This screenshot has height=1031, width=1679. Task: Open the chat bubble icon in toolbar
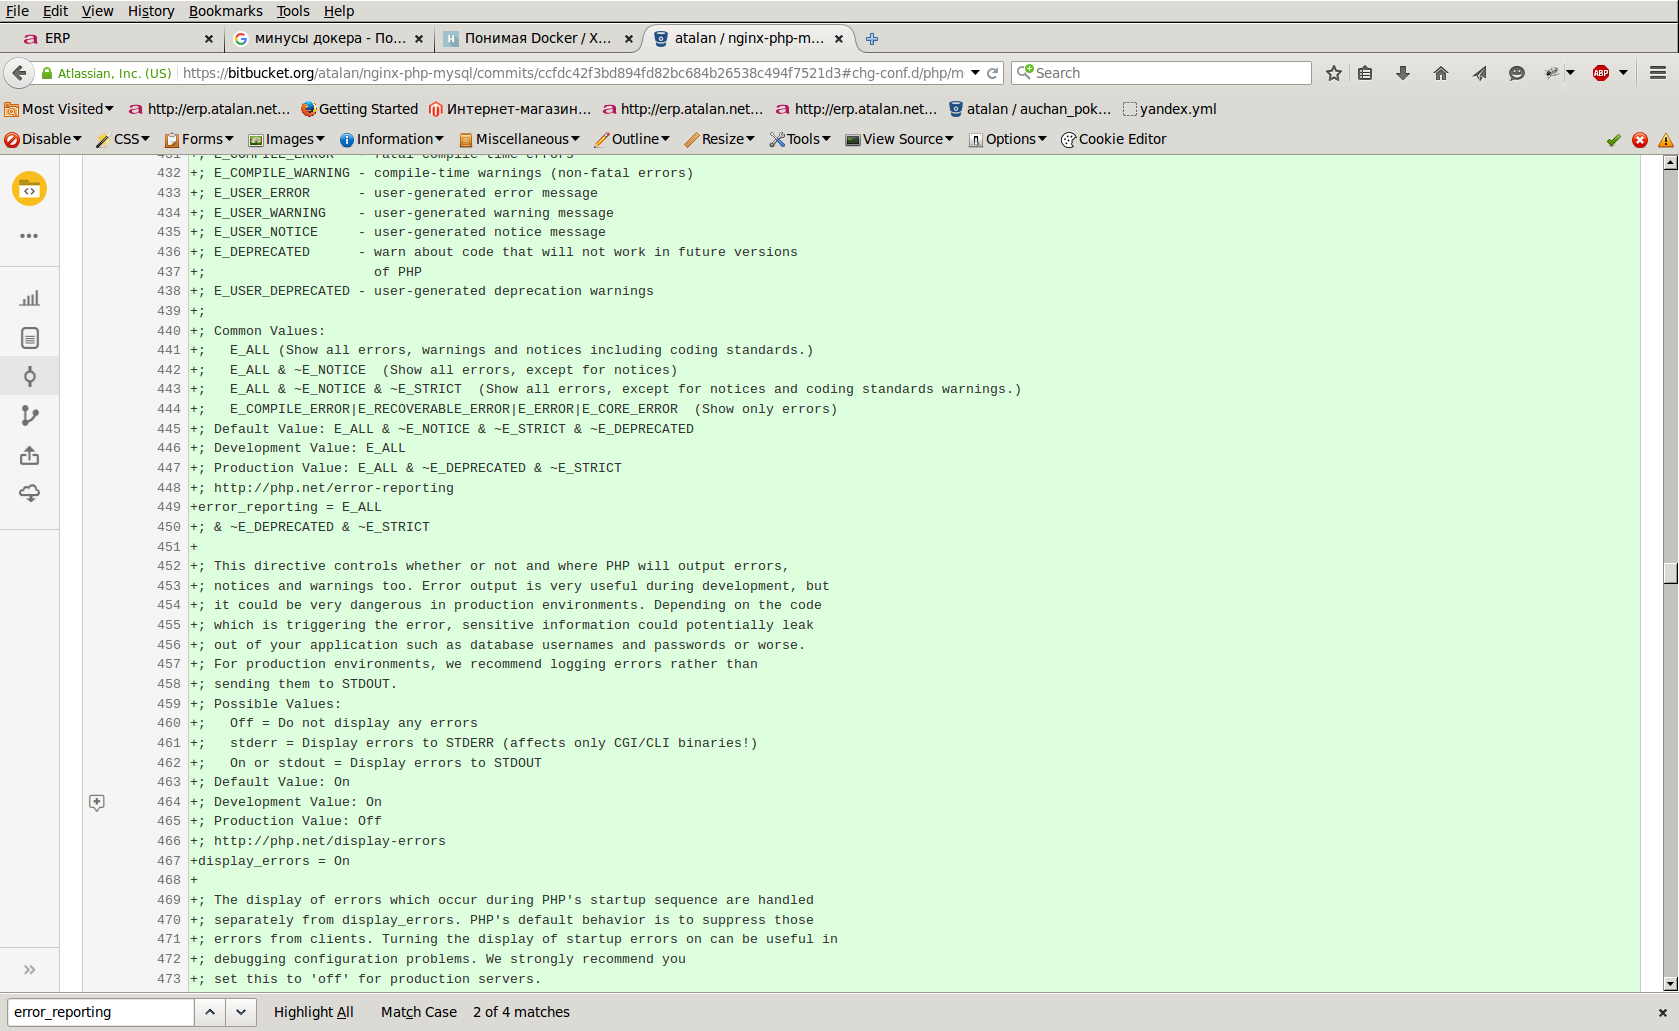pyautogui.click(x=1517, y=73)
